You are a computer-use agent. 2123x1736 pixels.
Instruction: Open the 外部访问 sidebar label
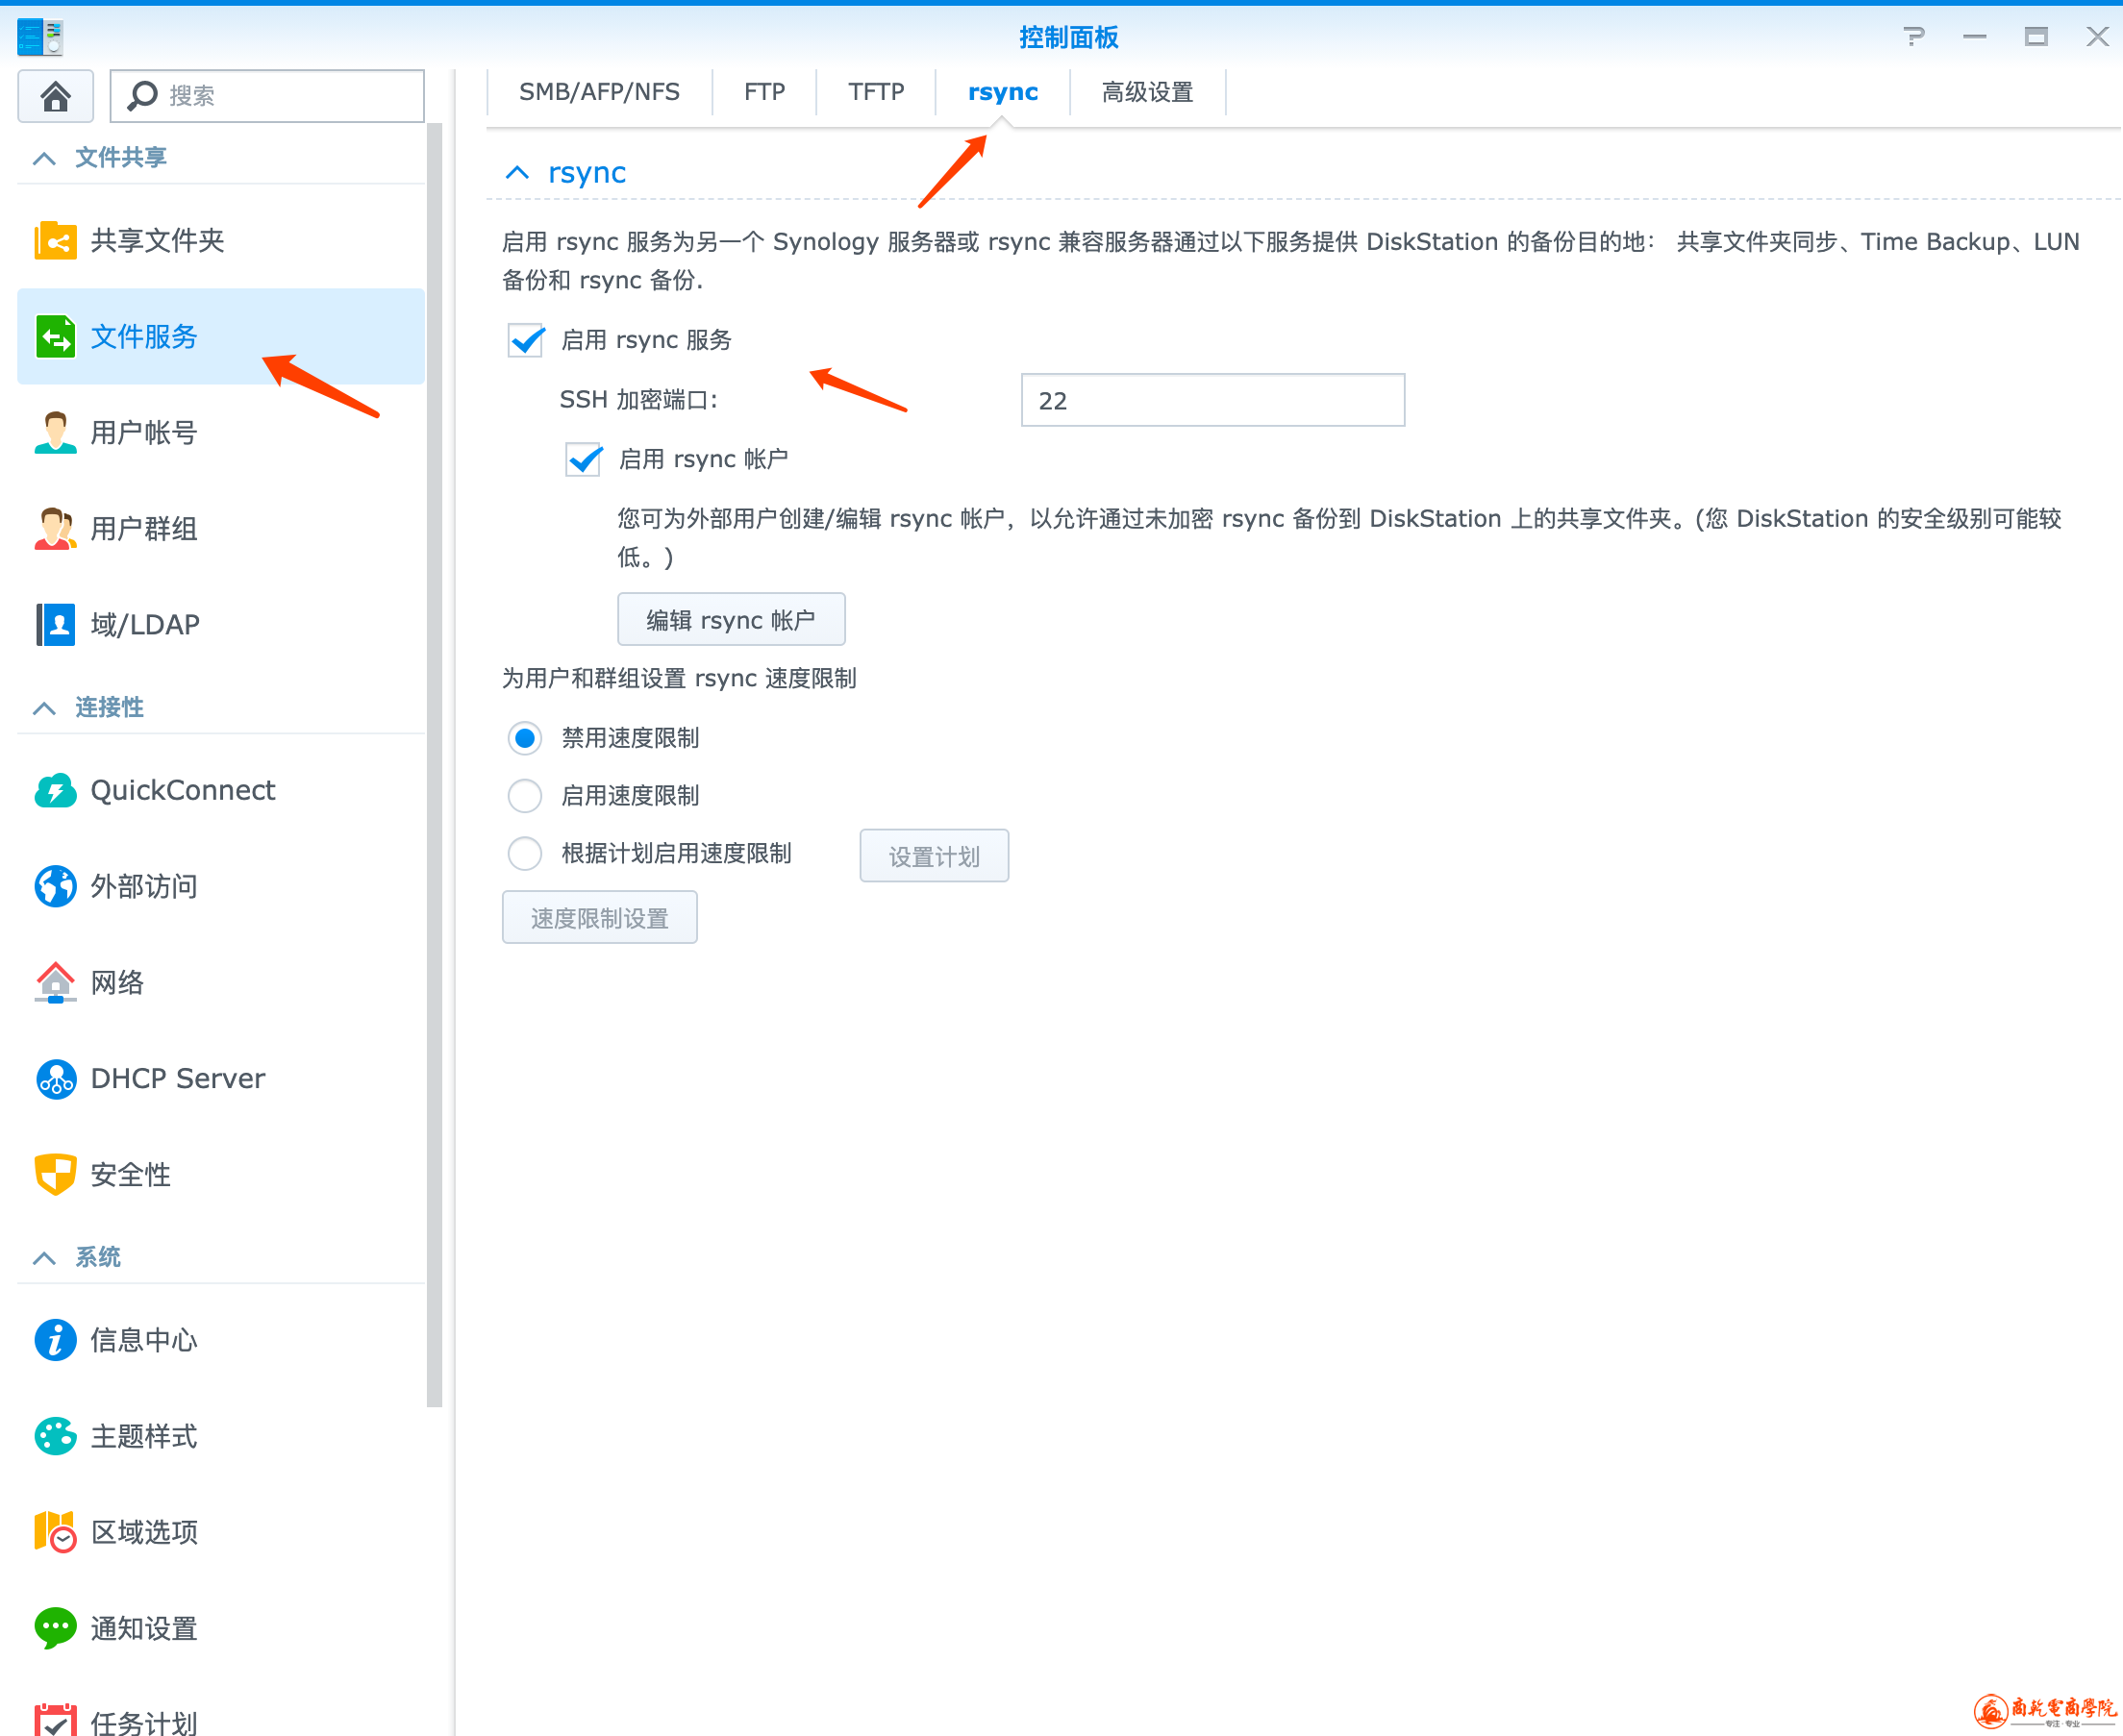(144, 887)
